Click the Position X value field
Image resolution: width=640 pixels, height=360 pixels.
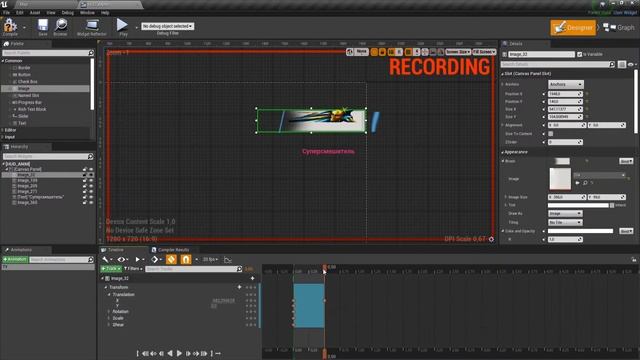(x=565, y=94)
